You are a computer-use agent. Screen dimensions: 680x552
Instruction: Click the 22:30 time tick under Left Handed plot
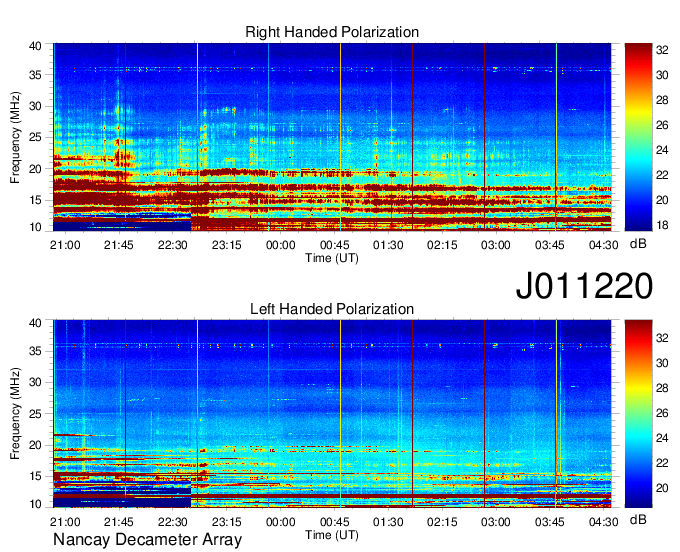[x=173, y=522]
